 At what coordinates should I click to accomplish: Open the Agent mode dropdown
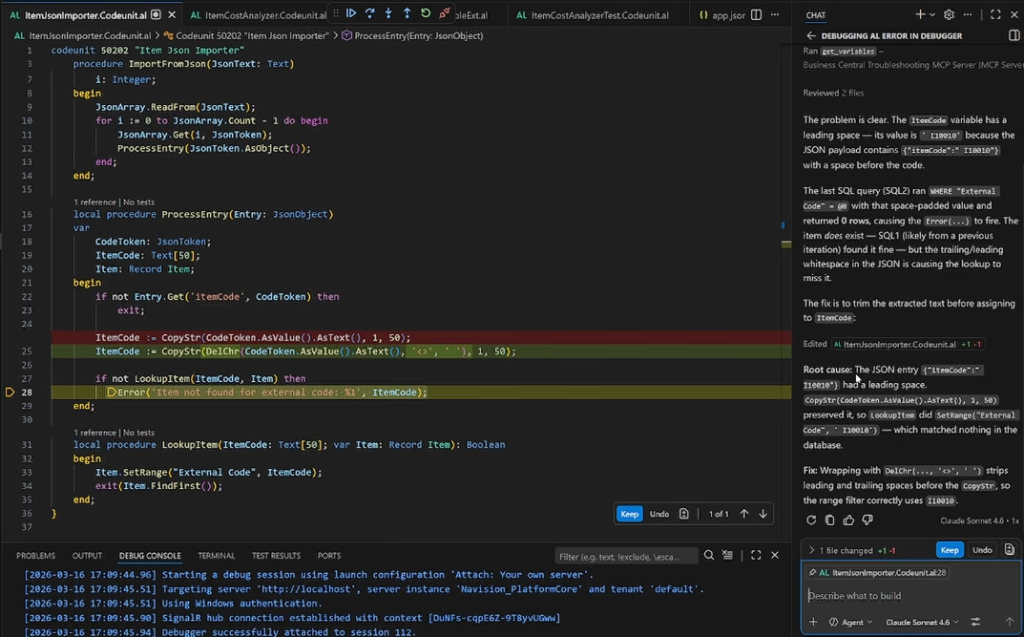click(851, 622)
